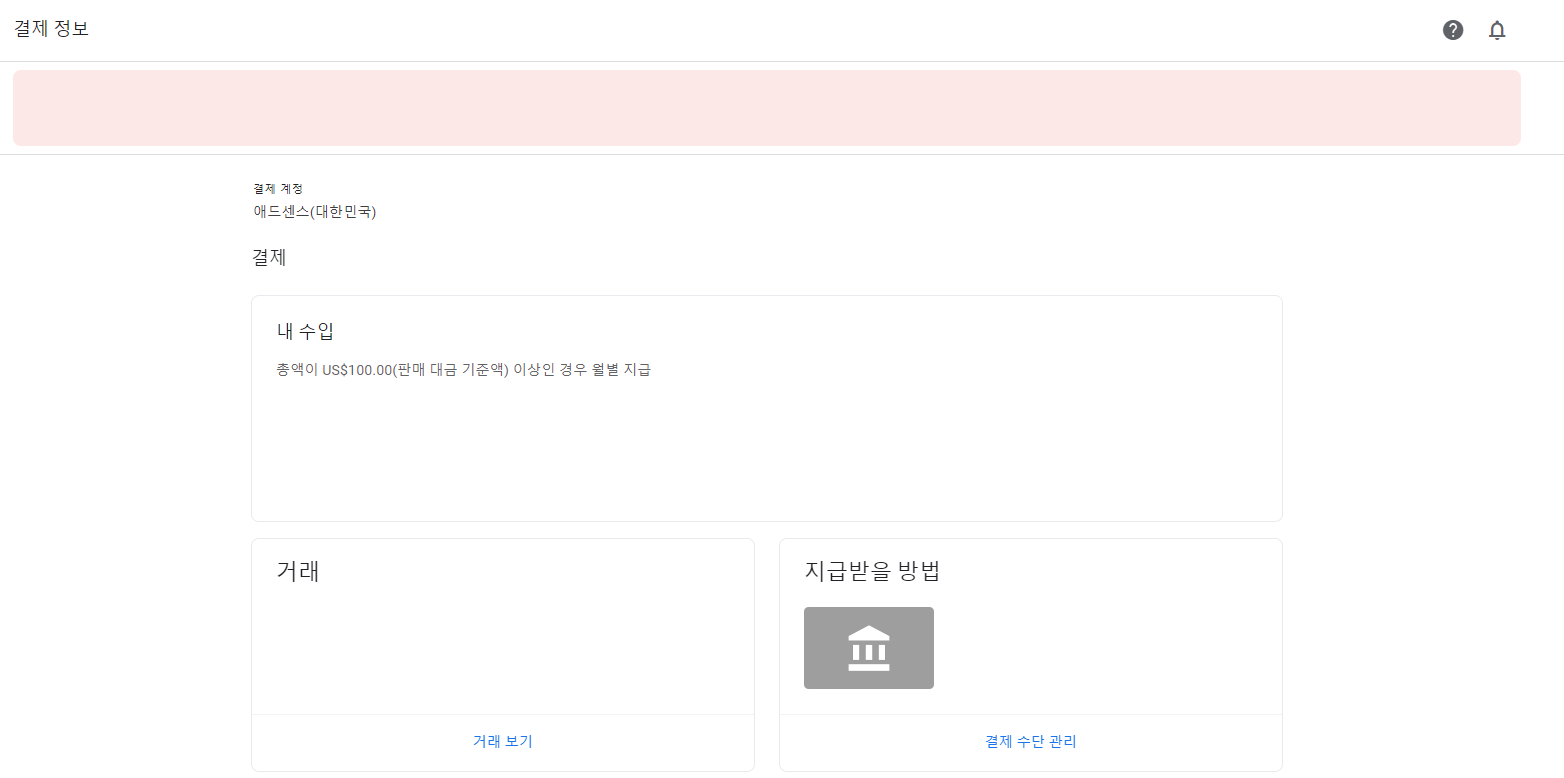1564x778 pixels.
Task: Click the pink alert banner
Action: 767,108
